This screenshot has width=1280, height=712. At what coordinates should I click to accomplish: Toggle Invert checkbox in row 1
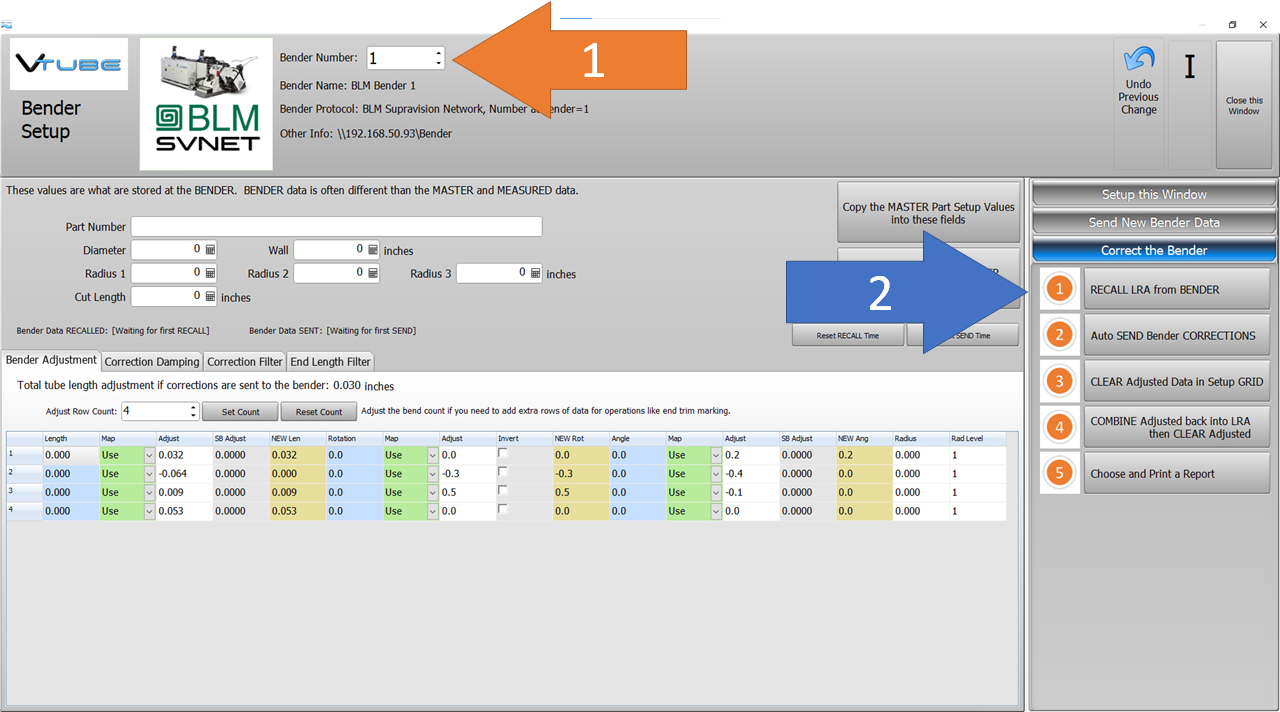tap(503, 453)
